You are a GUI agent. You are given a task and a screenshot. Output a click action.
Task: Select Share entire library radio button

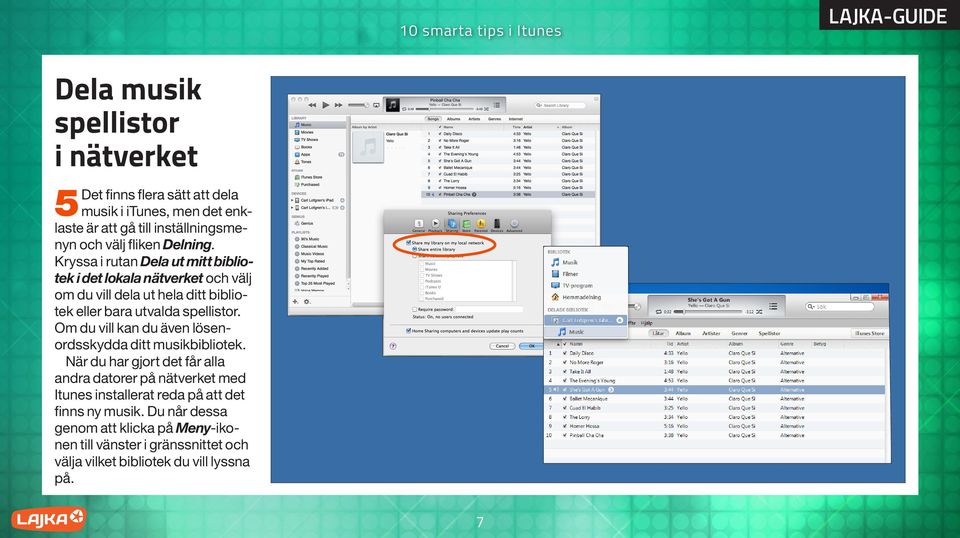tap(414, 250)
